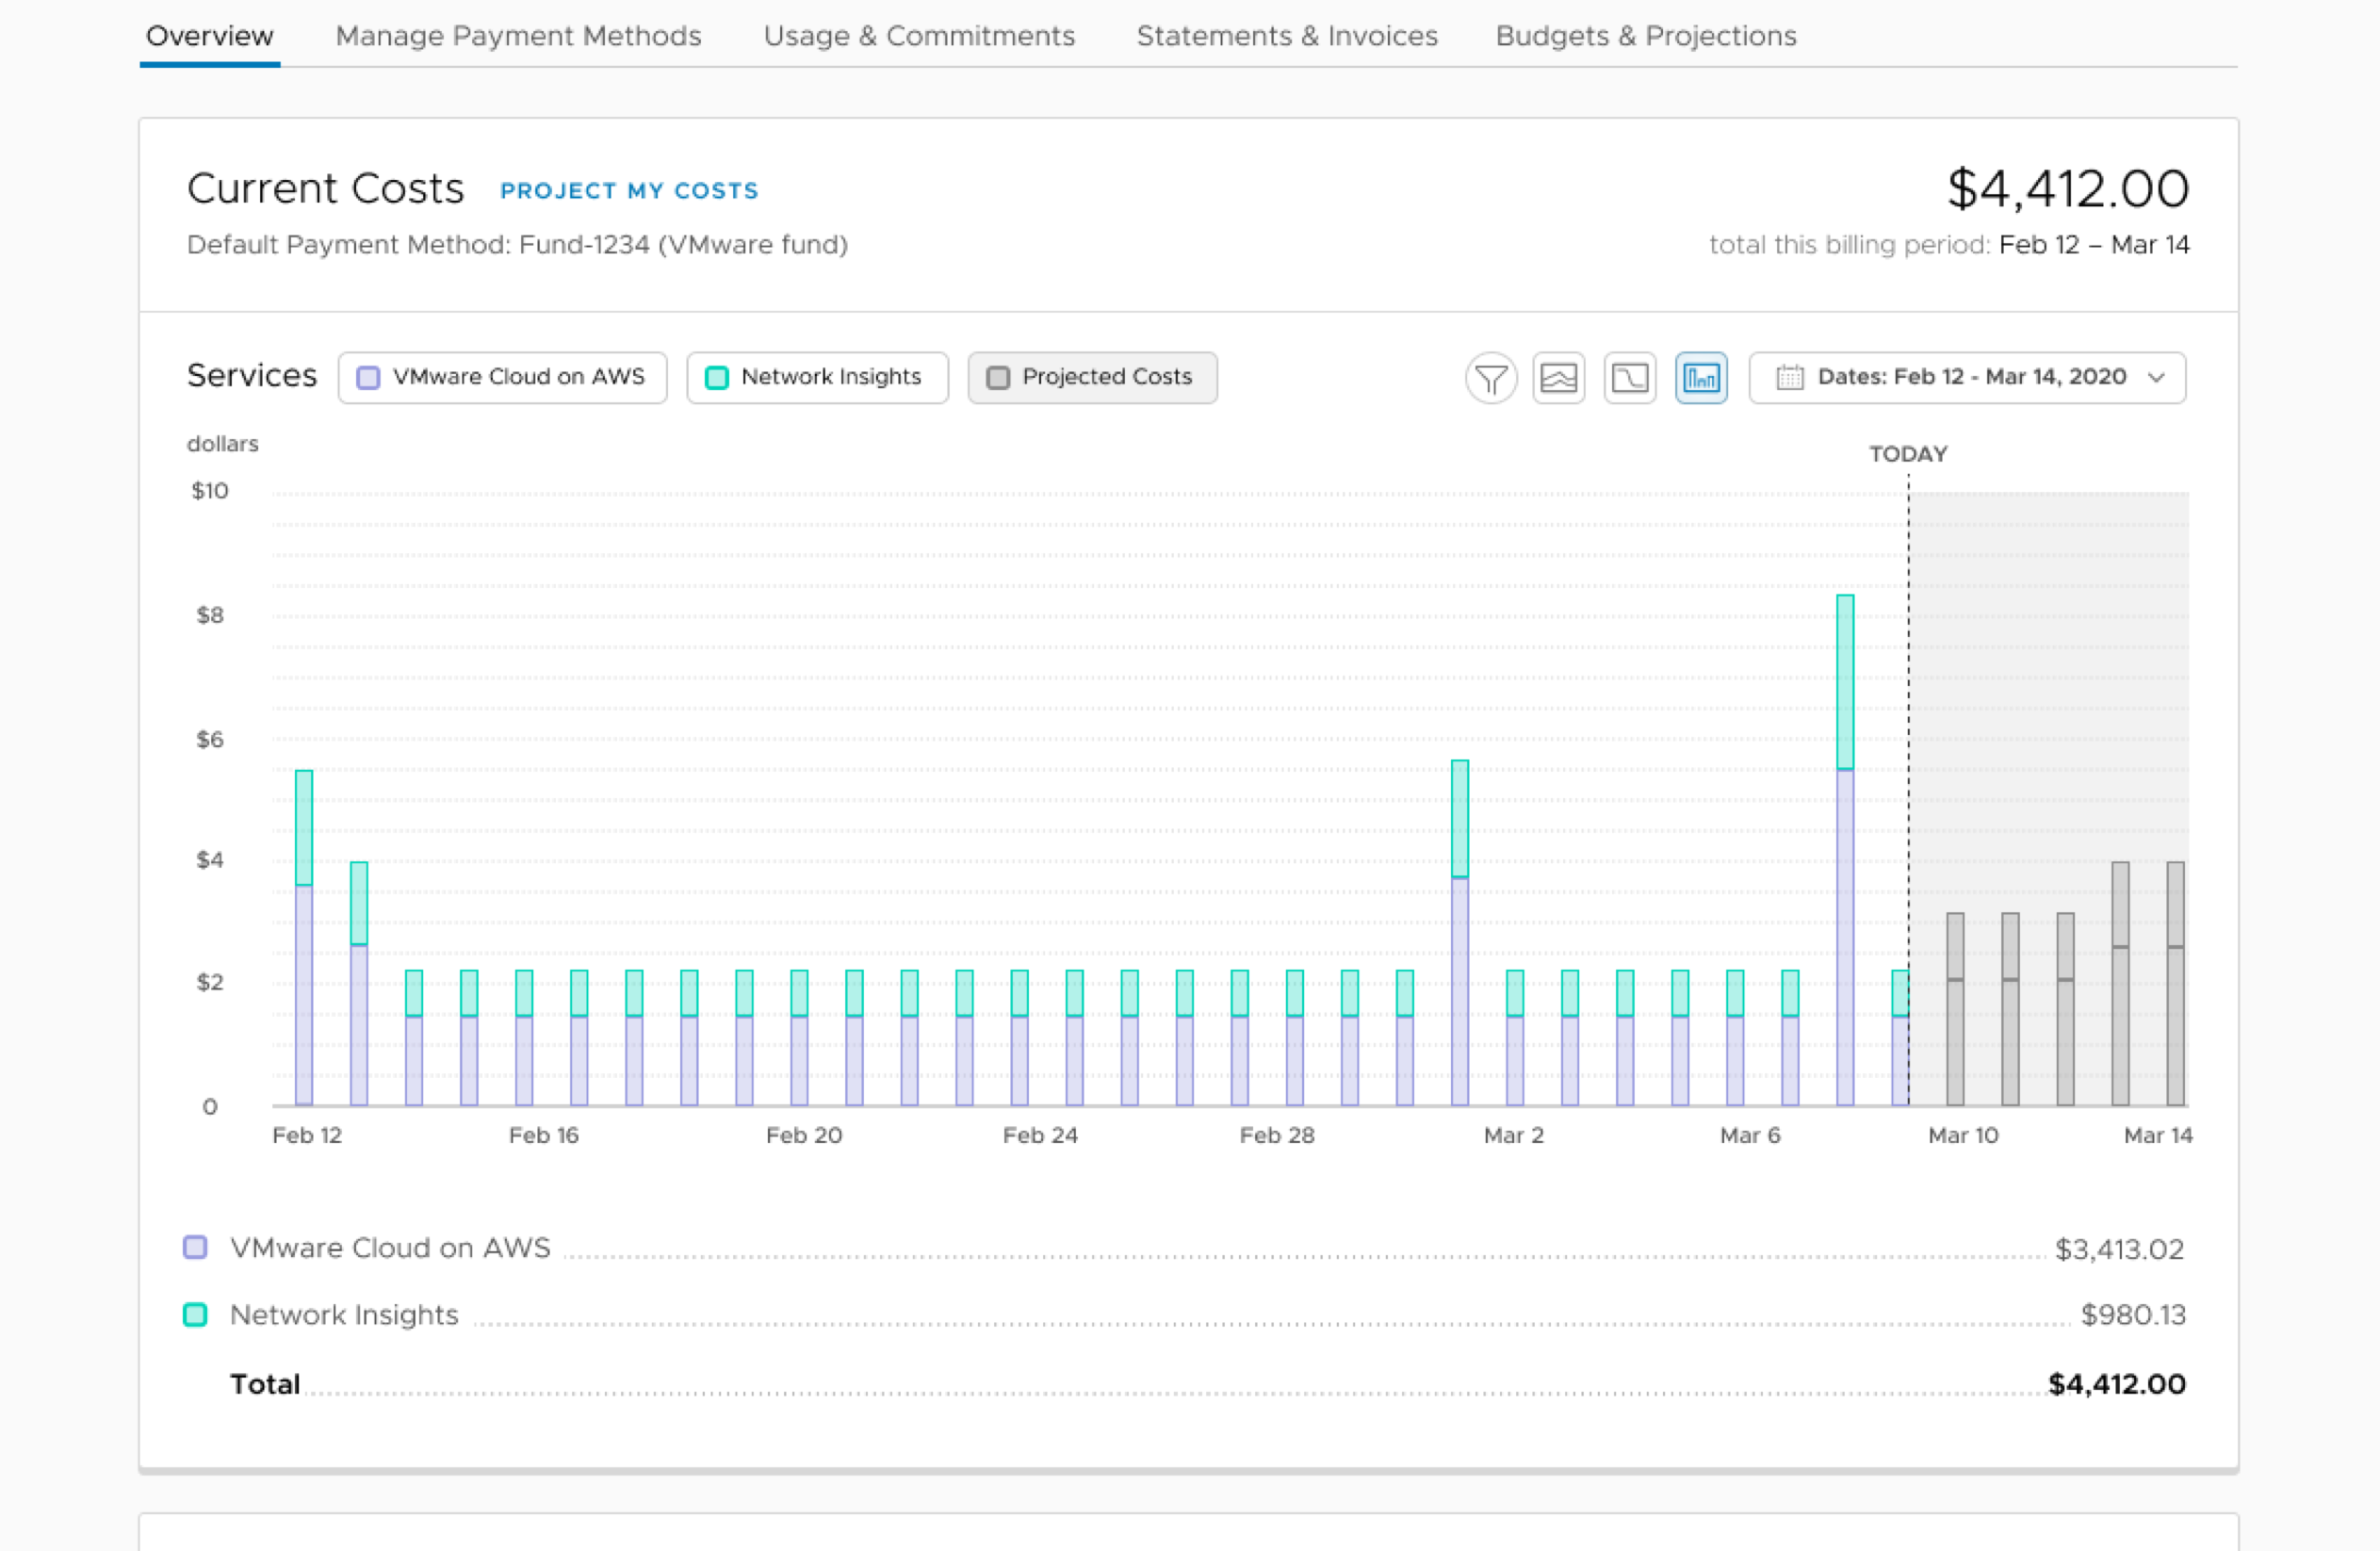Click VMware Cloud on AWS legend swatch below chart
This screenshot has width=2380, height=1551.
click(195, 1247)
